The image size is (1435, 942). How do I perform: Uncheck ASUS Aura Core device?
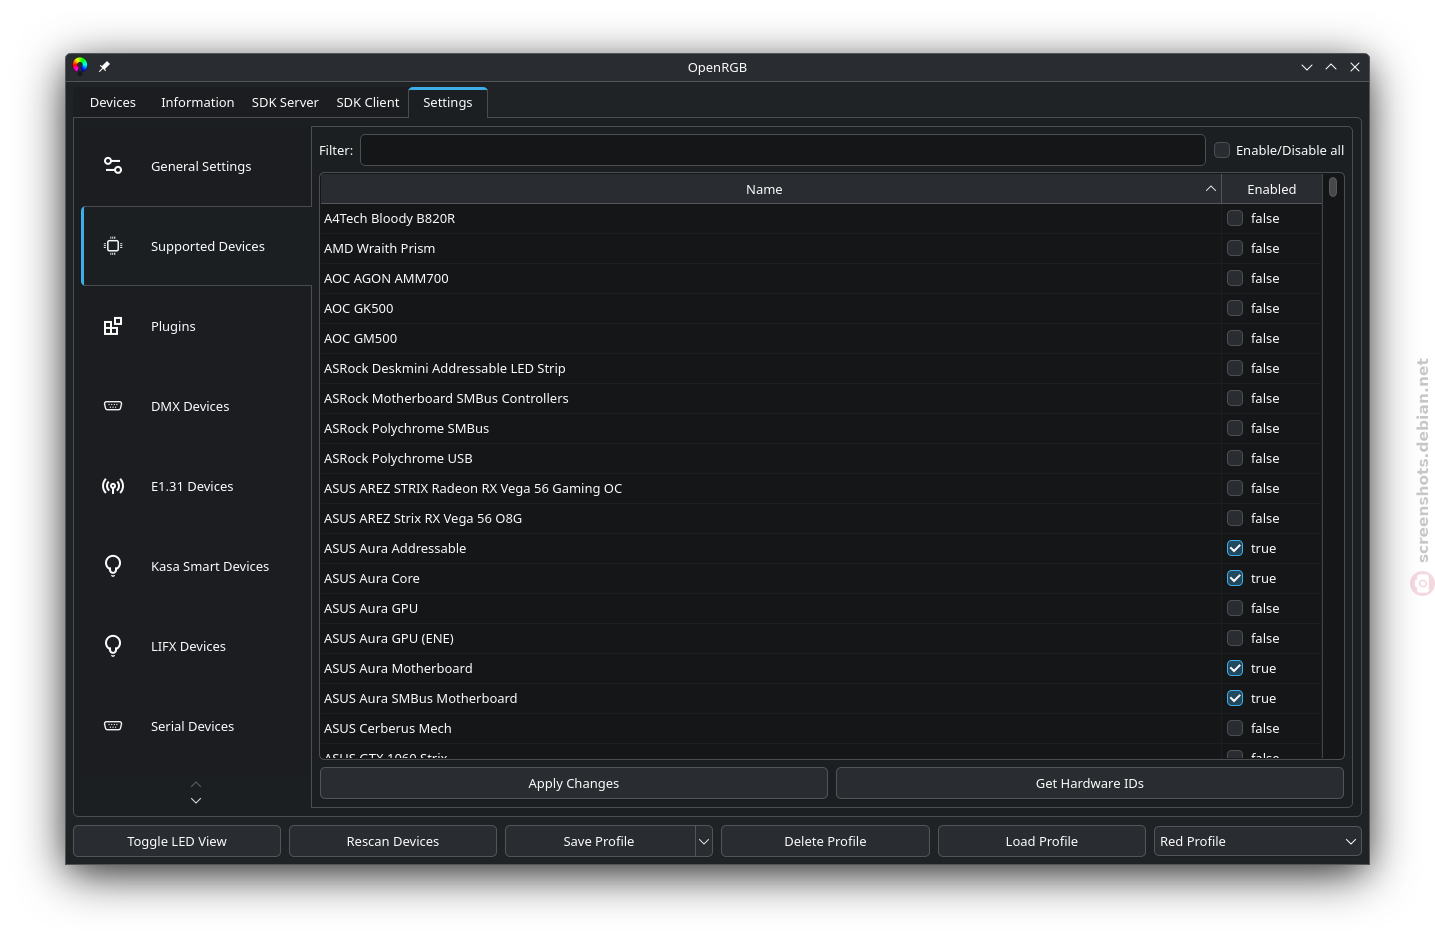(x=1235, y=578)
